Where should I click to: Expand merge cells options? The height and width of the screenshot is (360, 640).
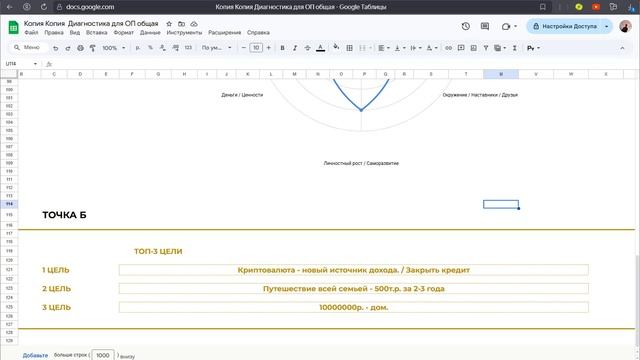[x=371, y=48]
